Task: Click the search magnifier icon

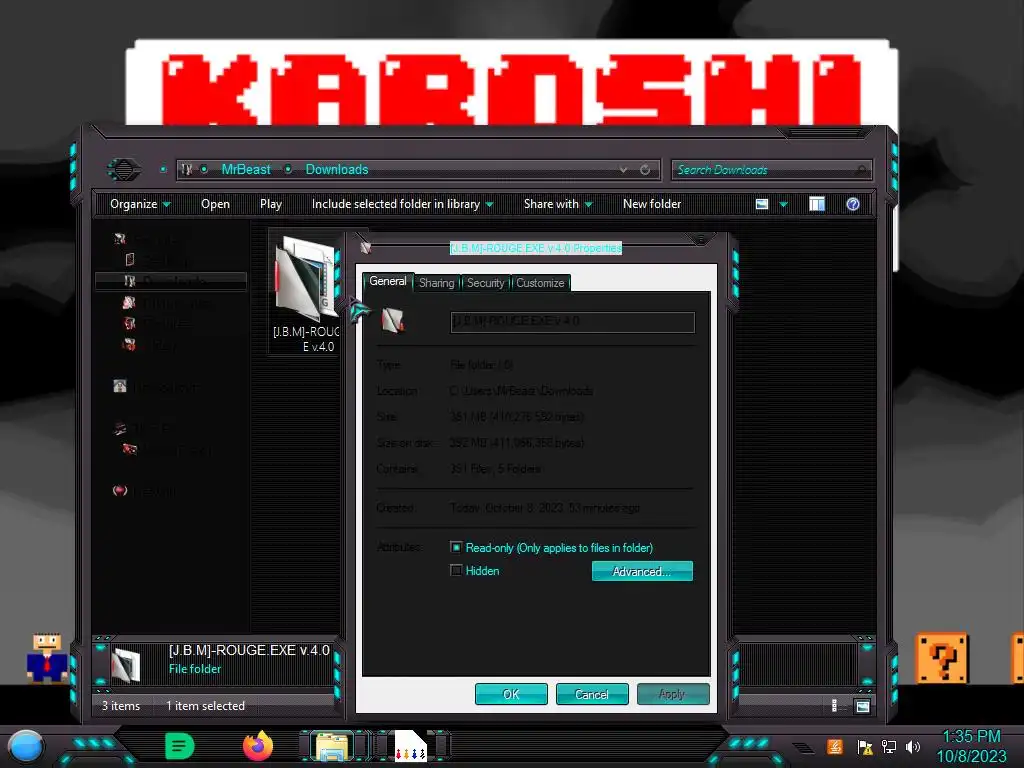Action: (861, 170)
